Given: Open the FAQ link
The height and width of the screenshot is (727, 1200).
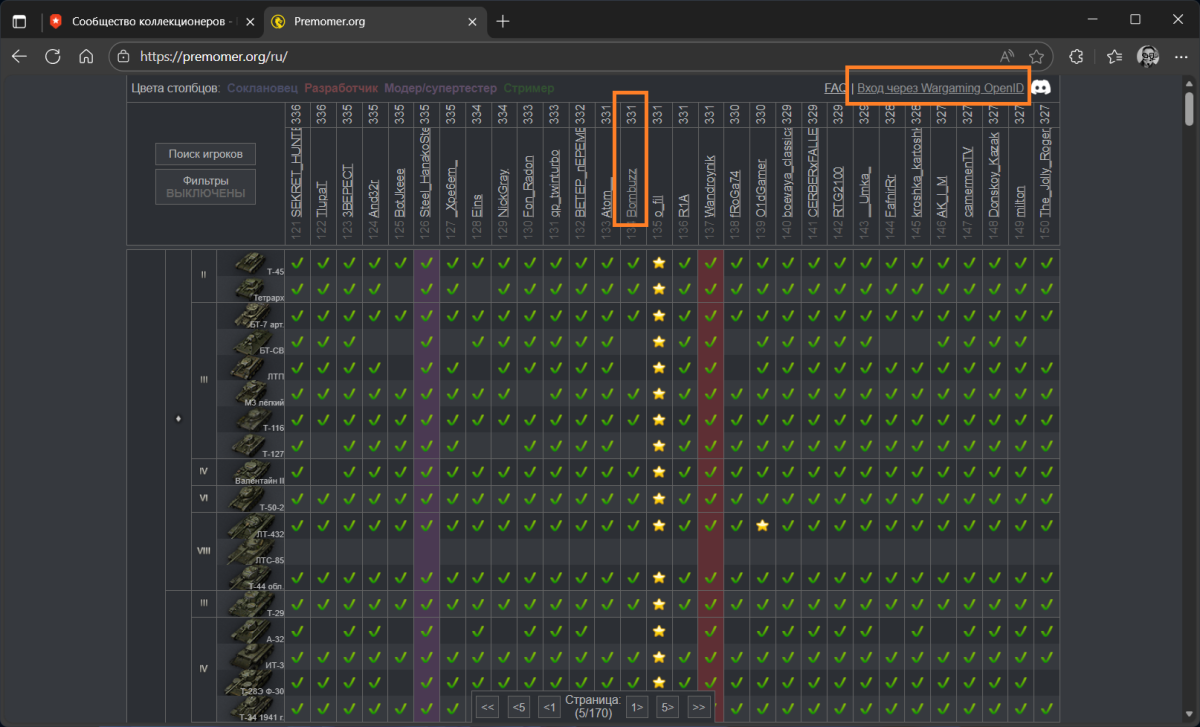Looking at the screenshot, I should click(835, 88).
